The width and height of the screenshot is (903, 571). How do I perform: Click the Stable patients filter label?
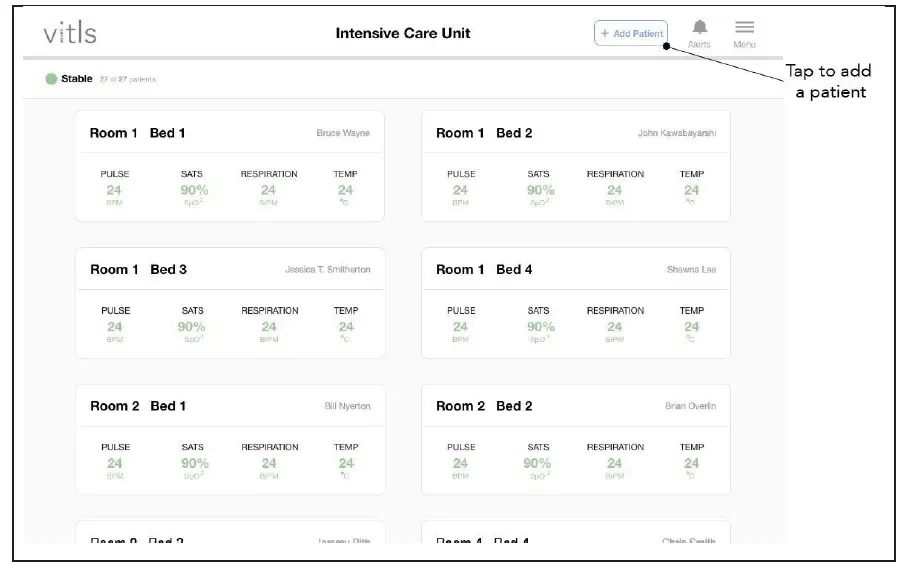tap(77, 79)
